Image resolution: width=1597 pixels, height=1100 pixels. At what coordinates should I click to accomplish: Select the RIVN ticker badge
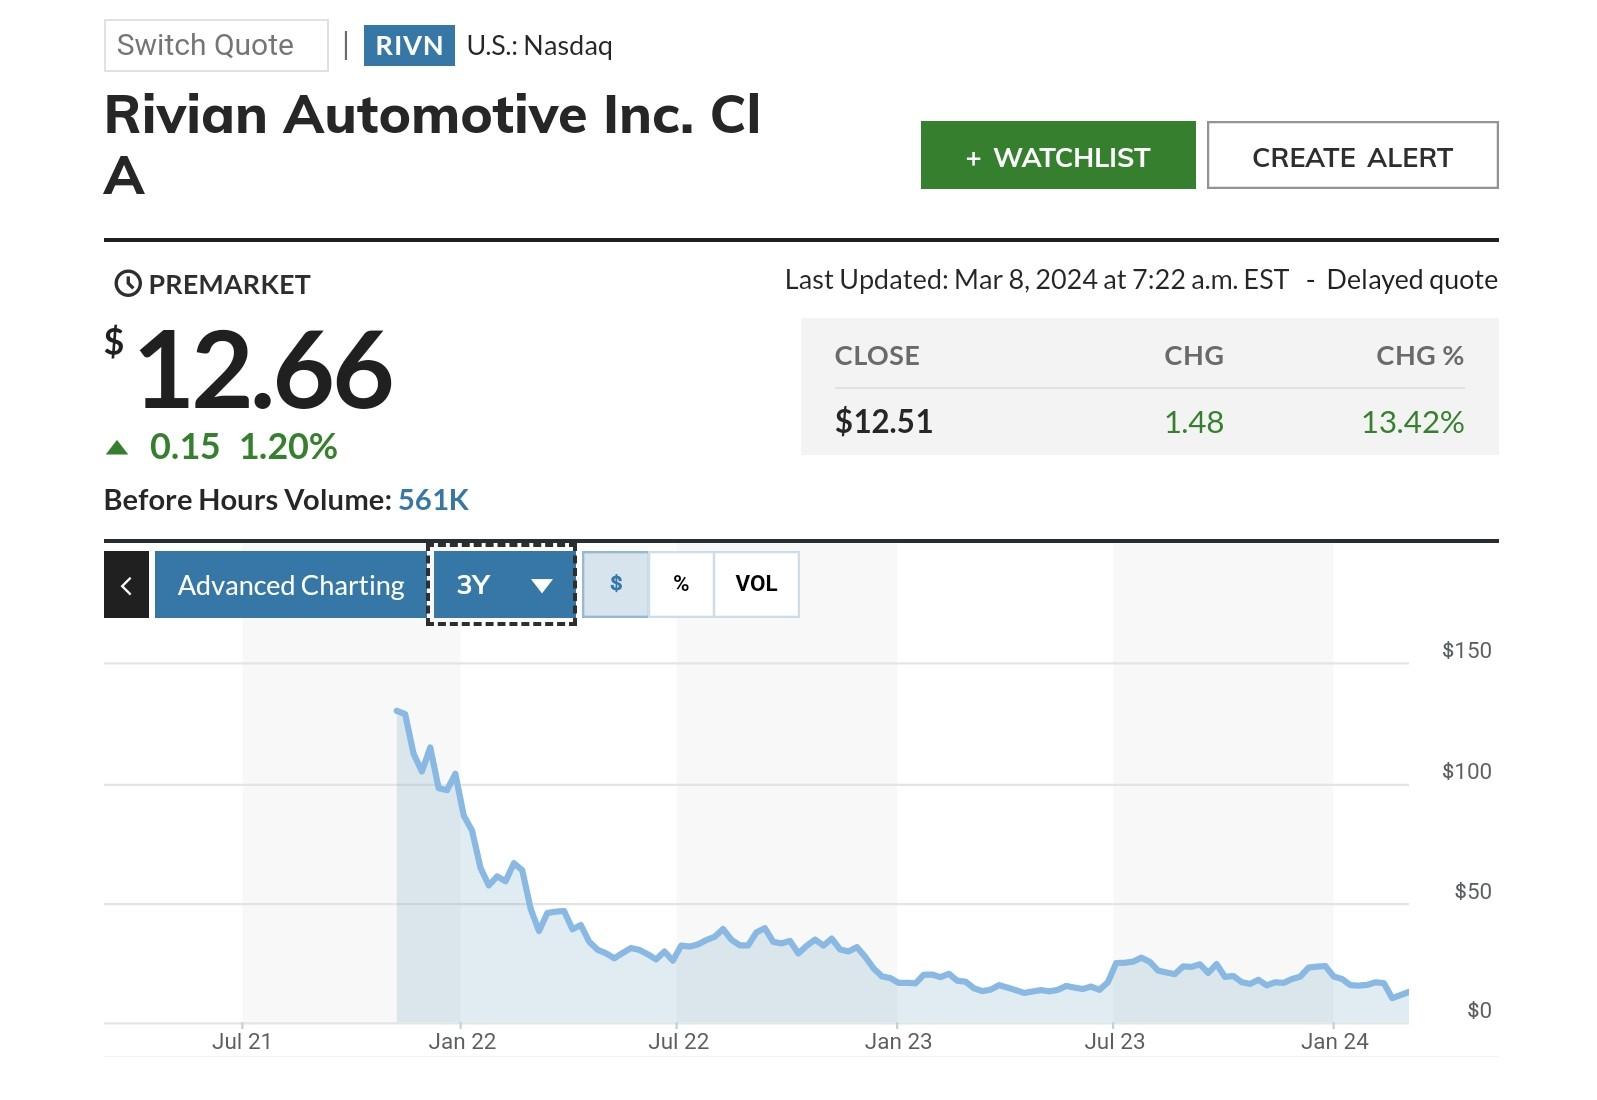[408, 46]
